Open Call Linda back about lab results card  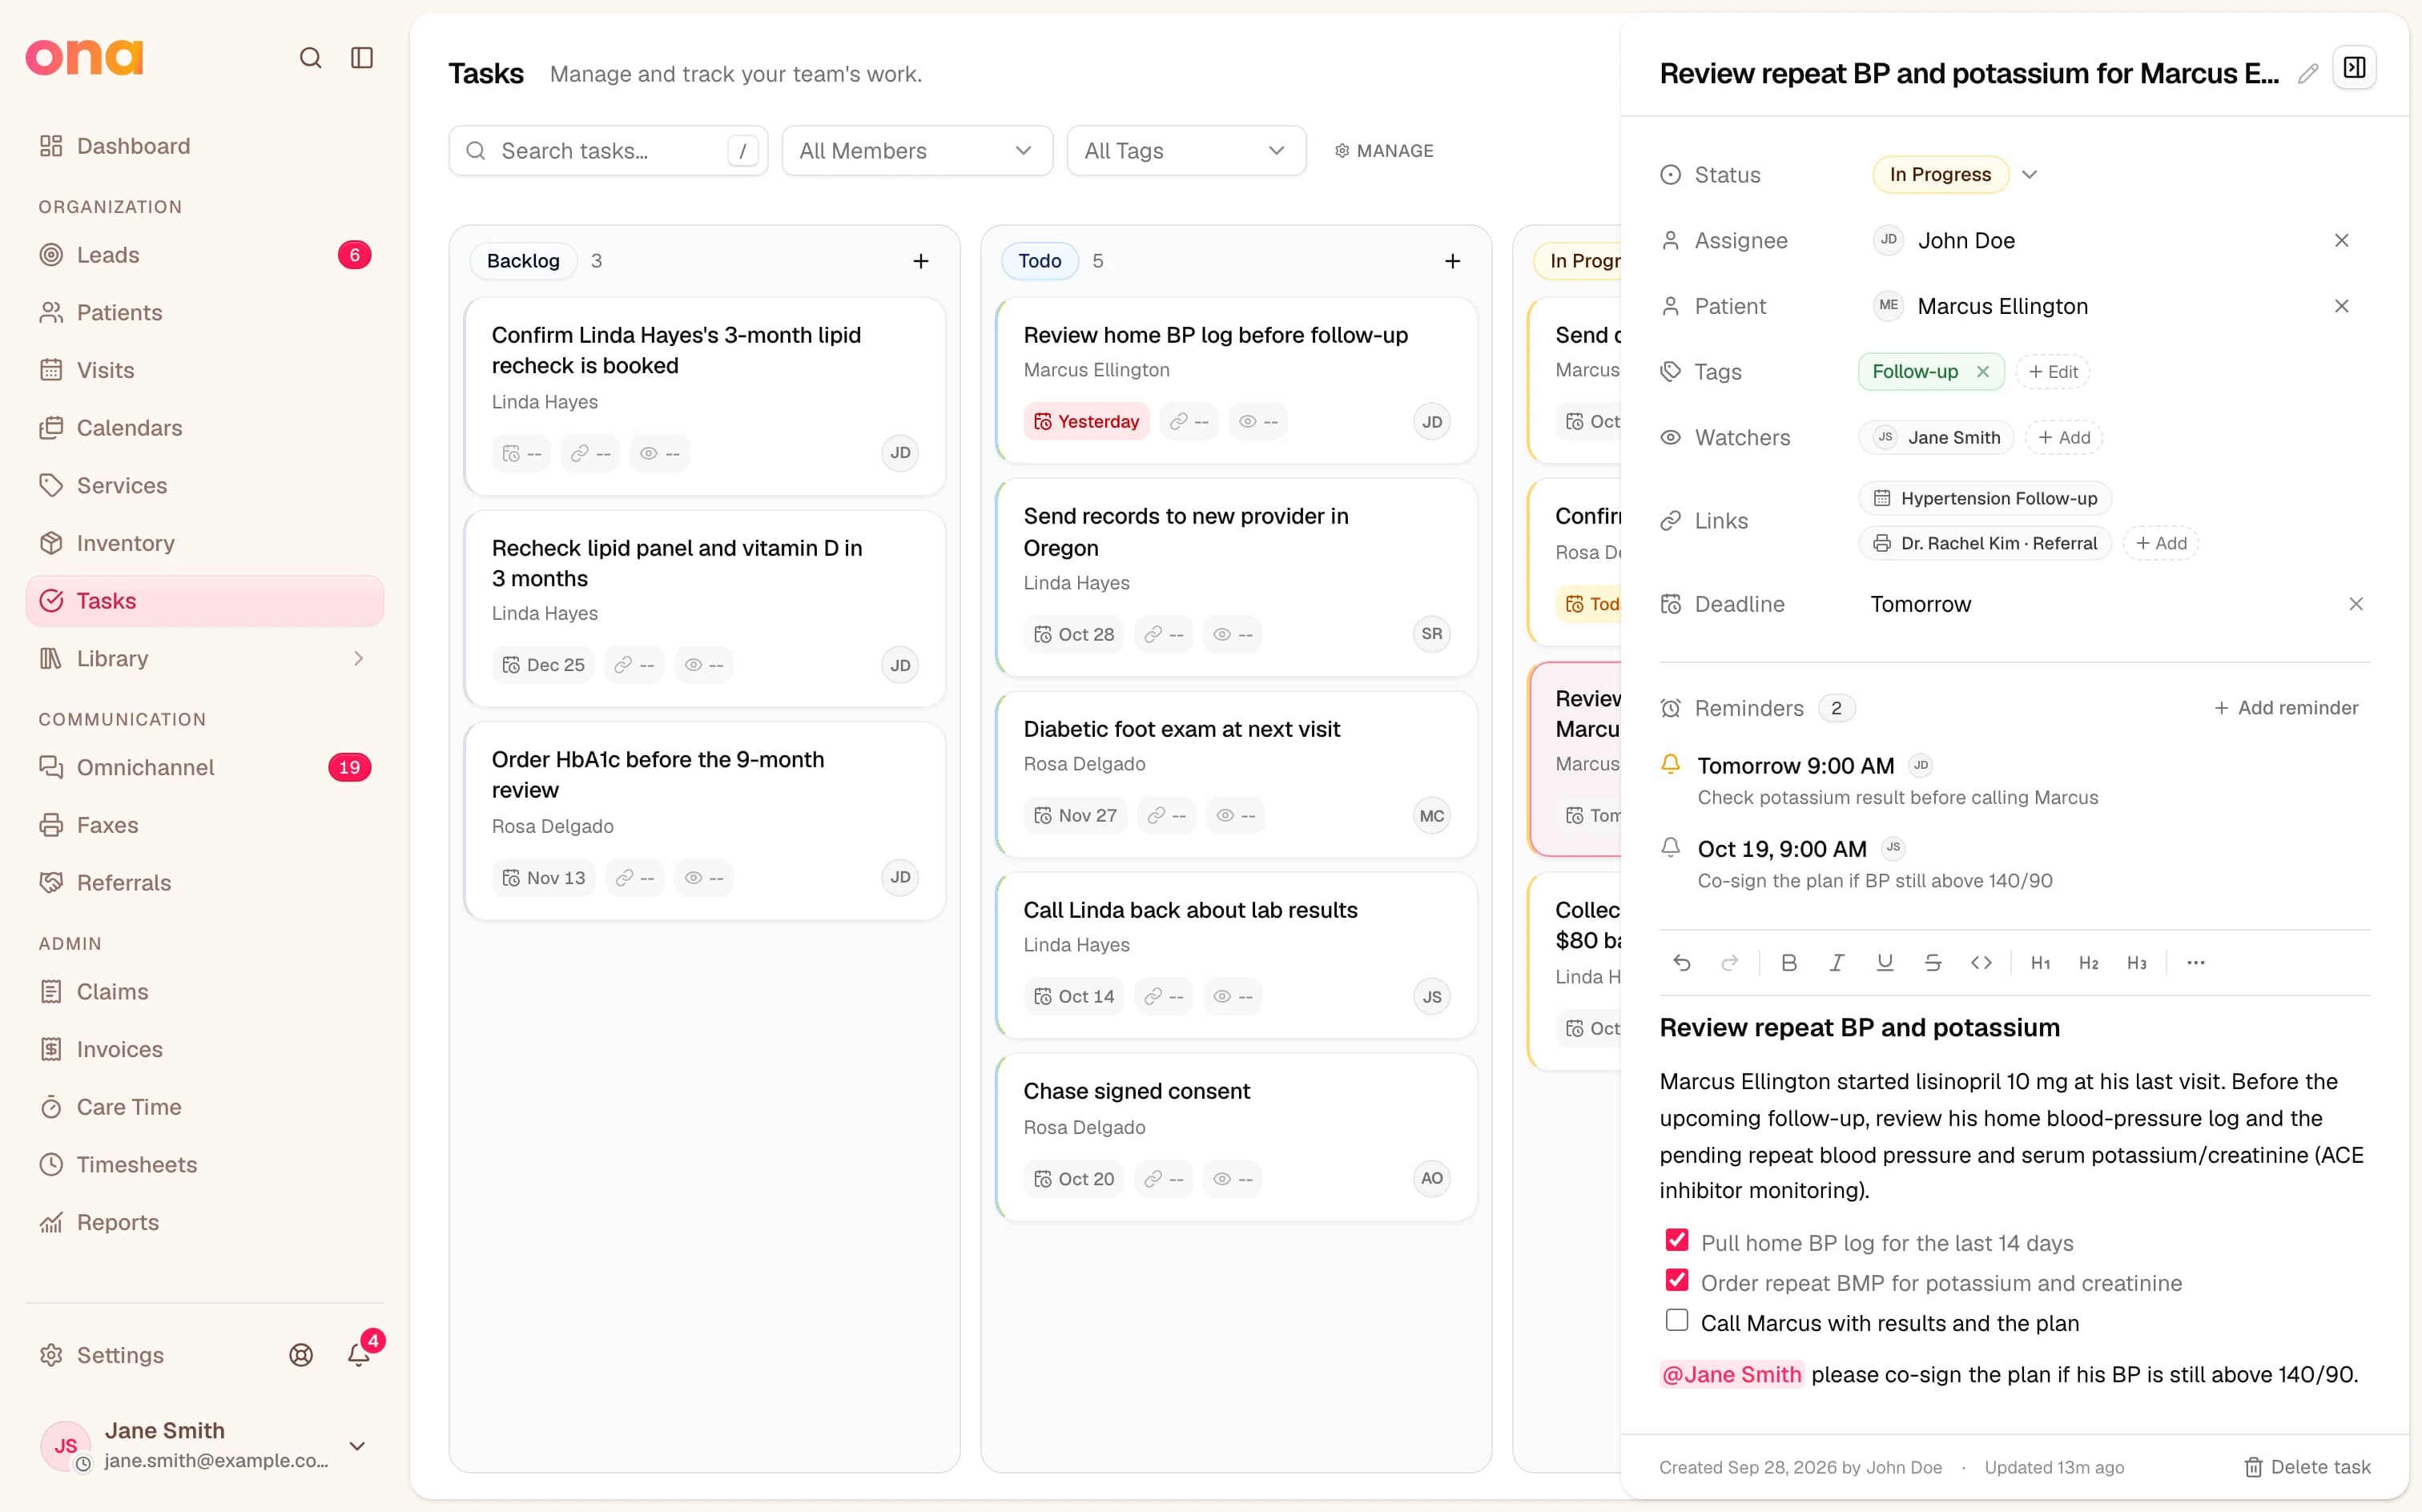[x=1237, y=956]
